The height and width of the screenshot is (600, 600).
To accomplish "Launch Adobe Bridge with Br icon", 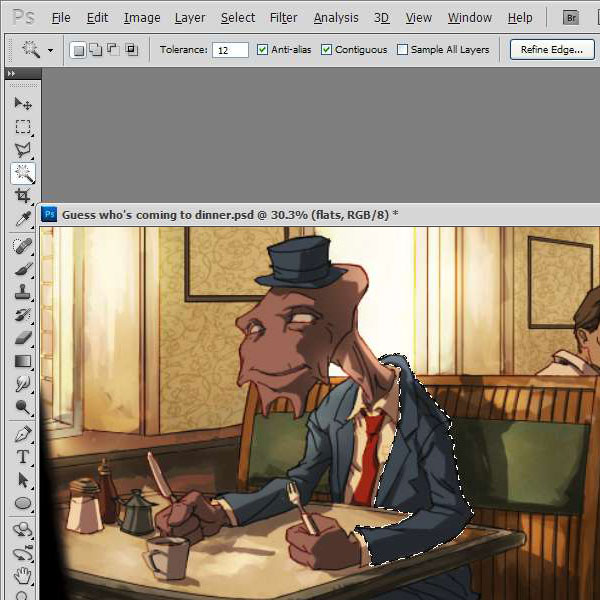I will tap(571, 18).
